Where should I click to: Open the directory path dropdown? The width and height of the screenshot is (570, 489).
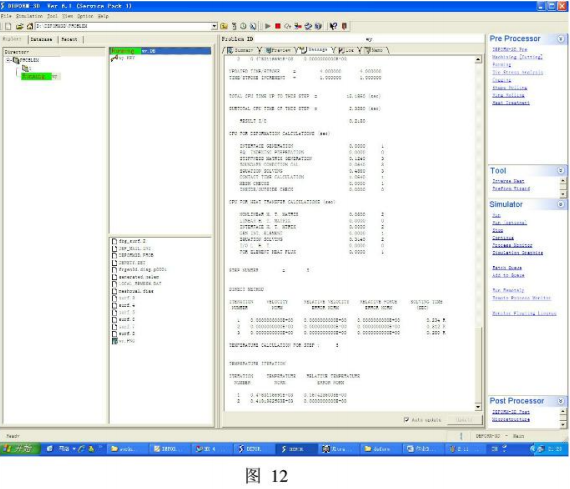[214, 26]
